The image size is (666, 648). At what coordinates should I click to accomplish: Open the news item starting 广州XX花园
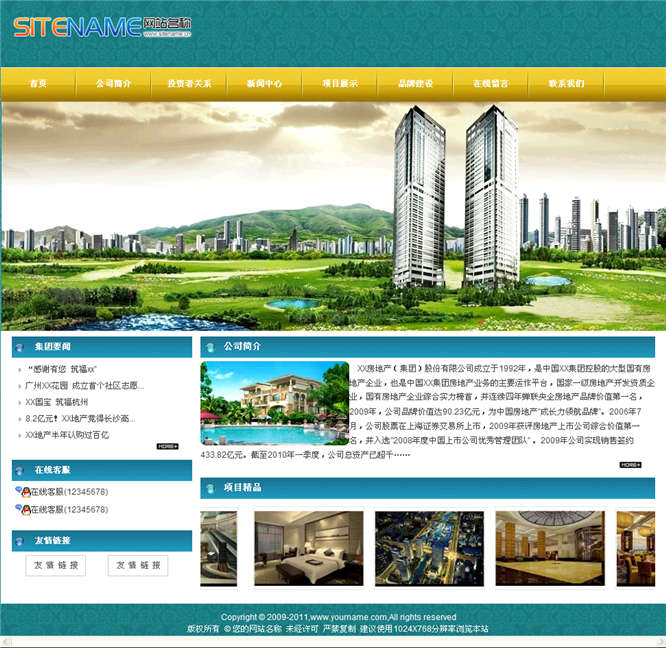click(84, 386)
